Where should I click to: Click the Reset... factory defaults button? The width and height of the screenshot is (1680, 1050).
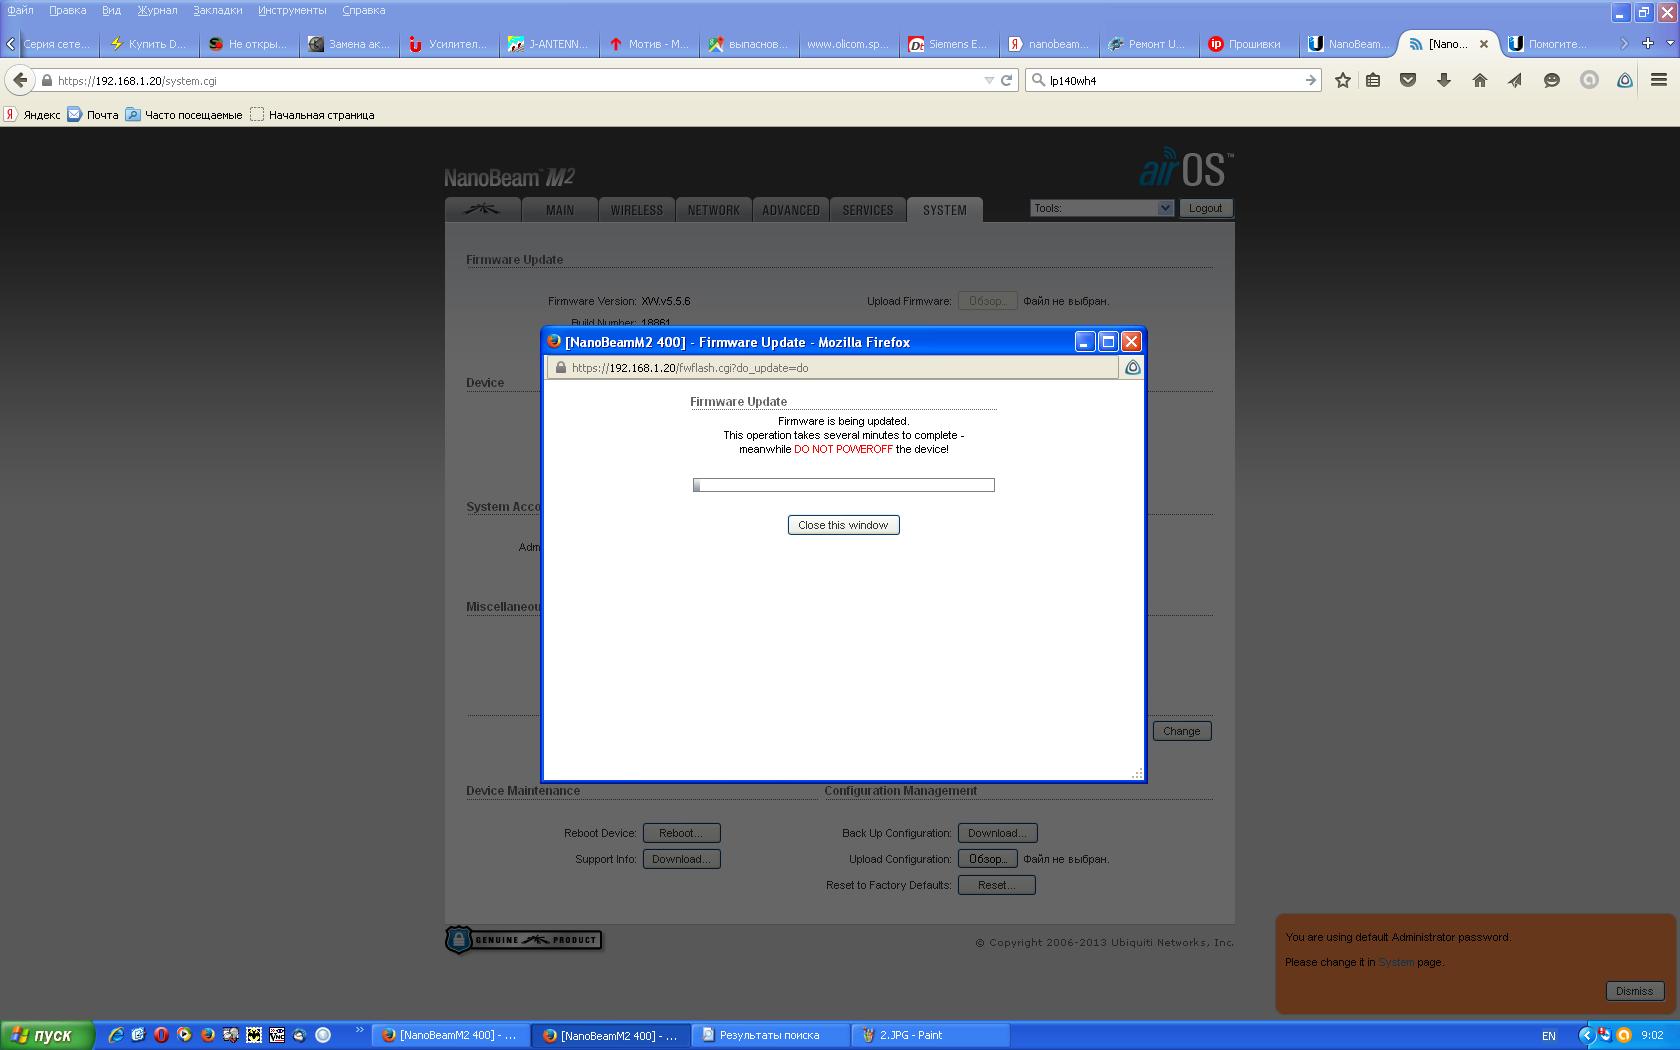click(x=996, y=885)
